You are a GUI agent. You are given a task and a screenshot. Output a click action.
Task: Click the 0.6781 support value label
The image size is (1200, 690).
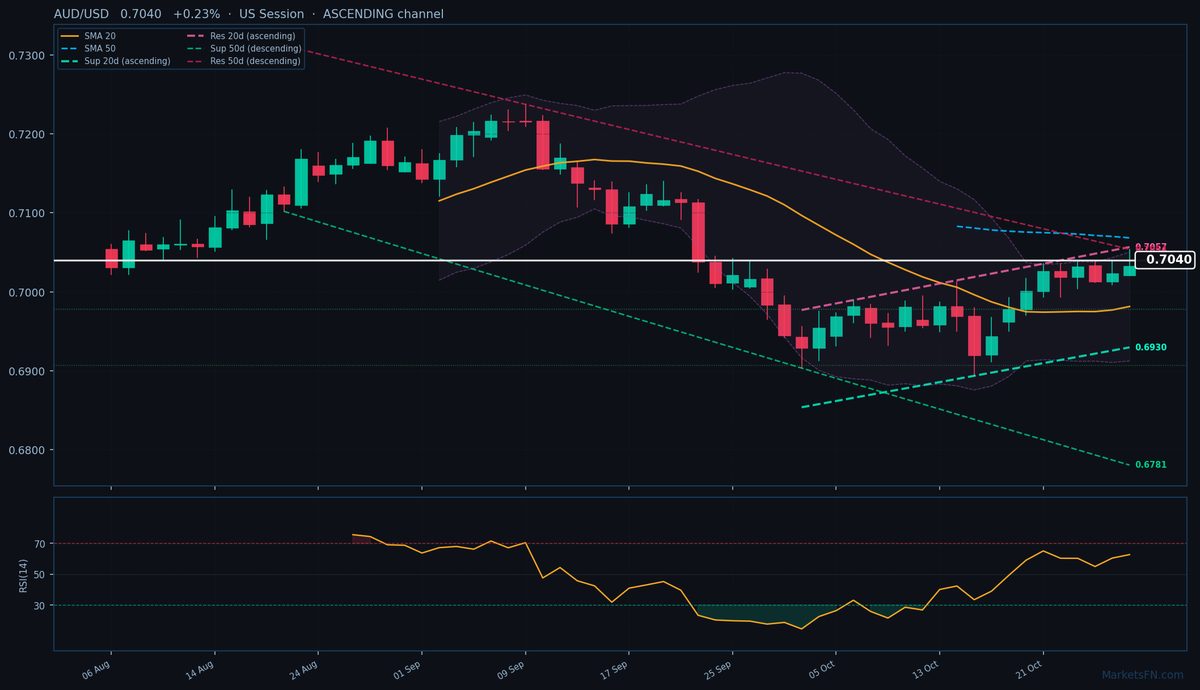pyautogui.click(x=1151, y=464)
